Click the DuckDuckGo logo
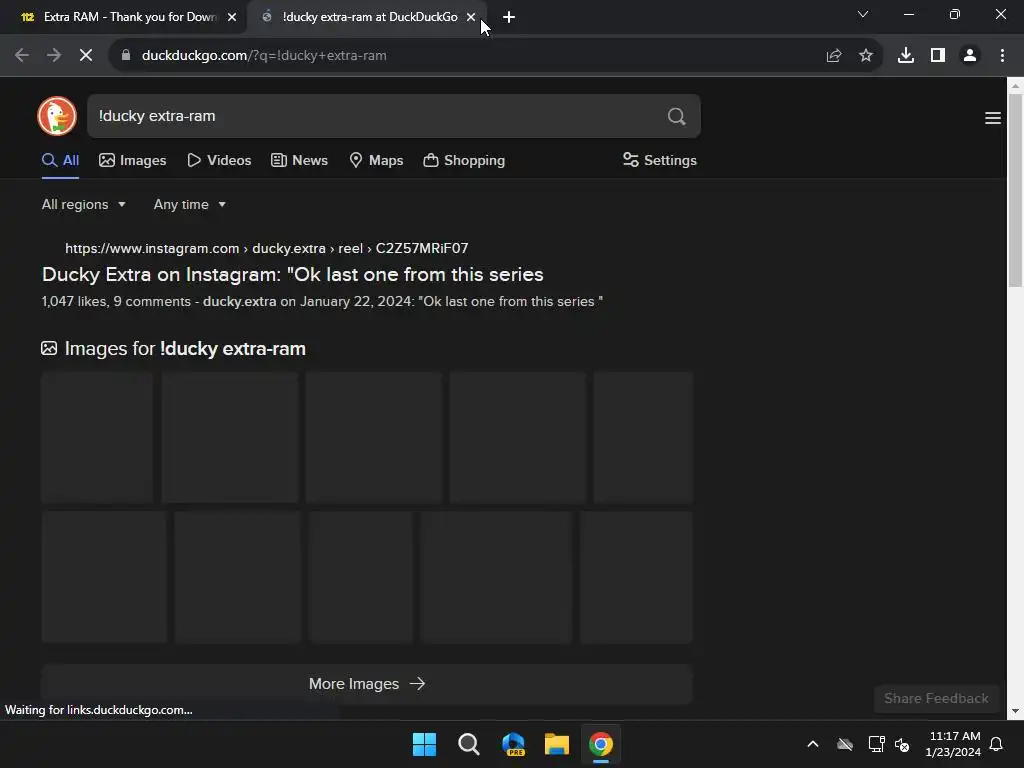This screenshot has width=1024, height=768. 57,116
